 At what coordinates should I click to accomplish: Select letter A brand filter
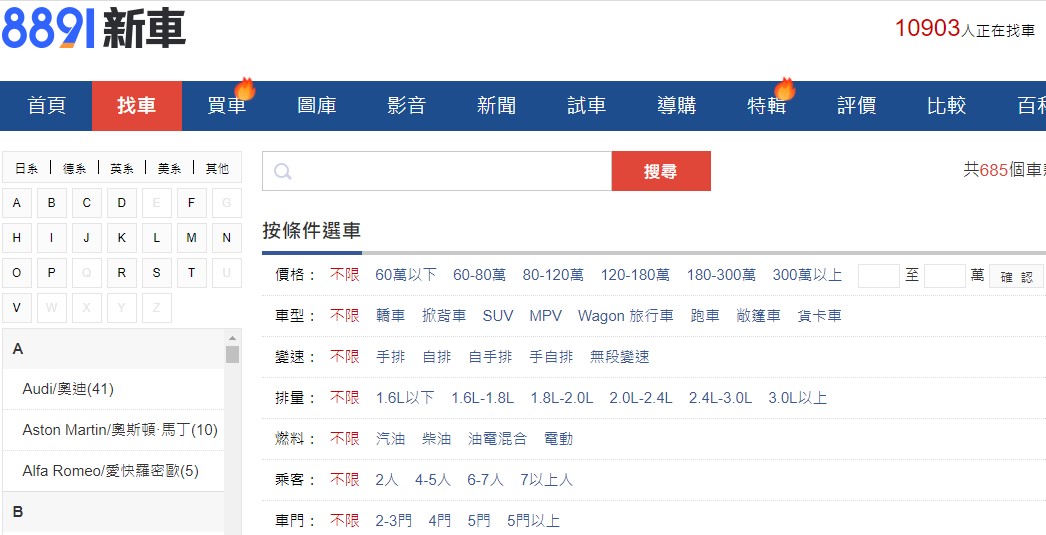[16, 204]
